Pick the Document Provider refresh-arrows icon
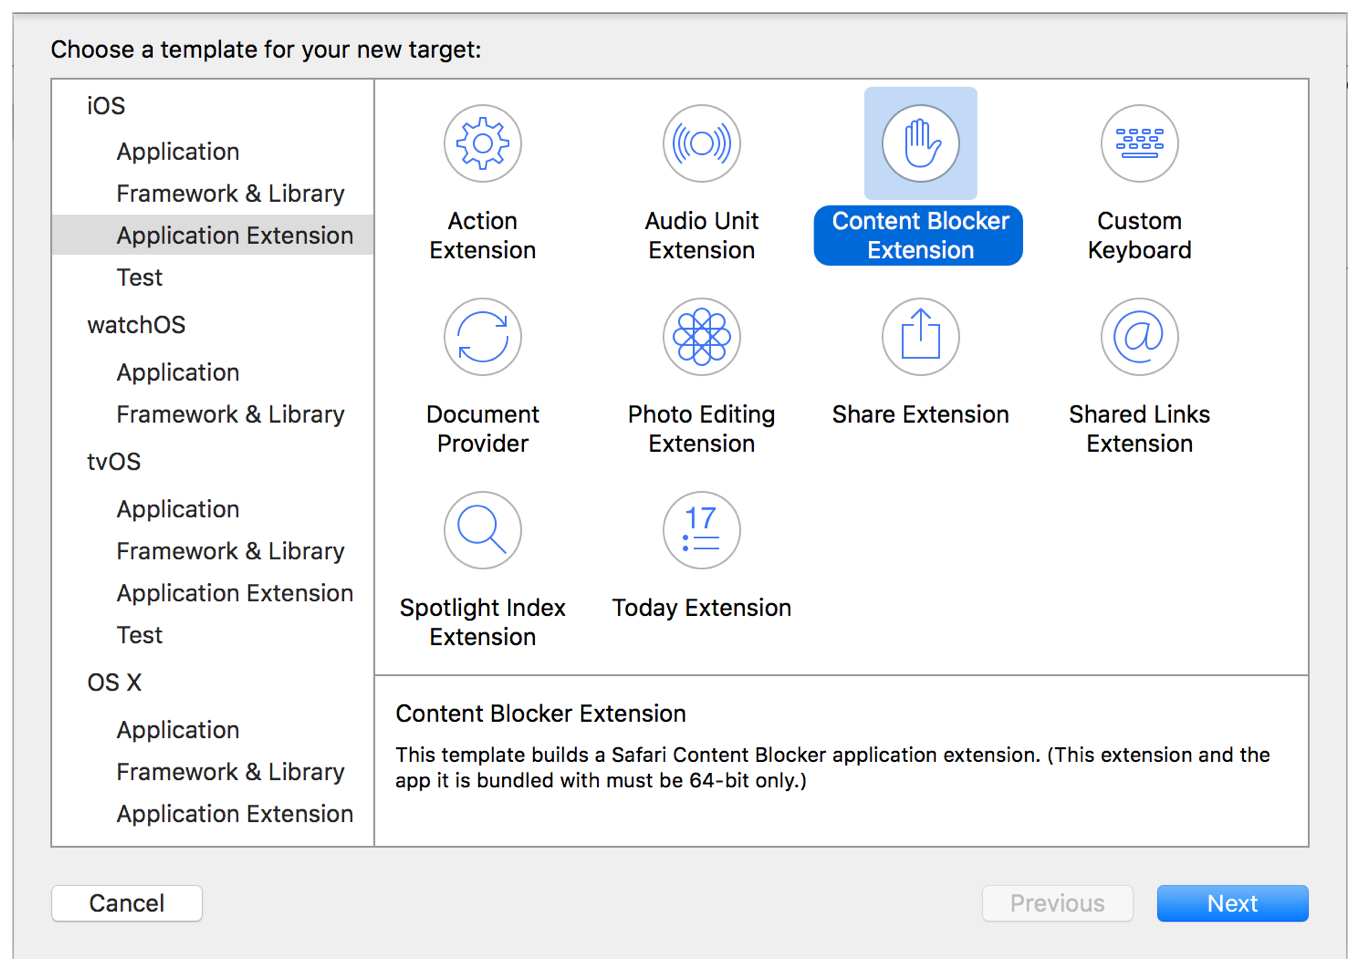The image size is (1360, 971). [x=482, y=337]
